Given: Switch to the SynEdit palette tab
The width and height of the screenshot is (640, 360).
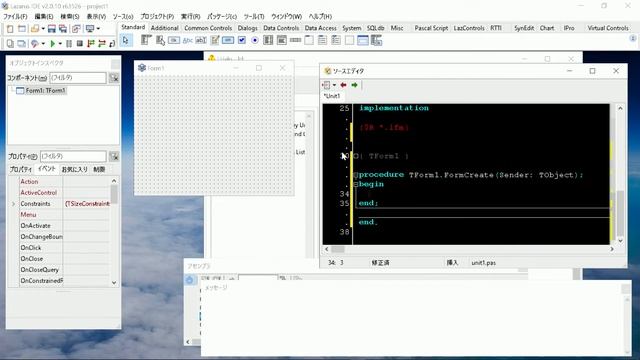Looking at the screenshot, I should point(524,28).
